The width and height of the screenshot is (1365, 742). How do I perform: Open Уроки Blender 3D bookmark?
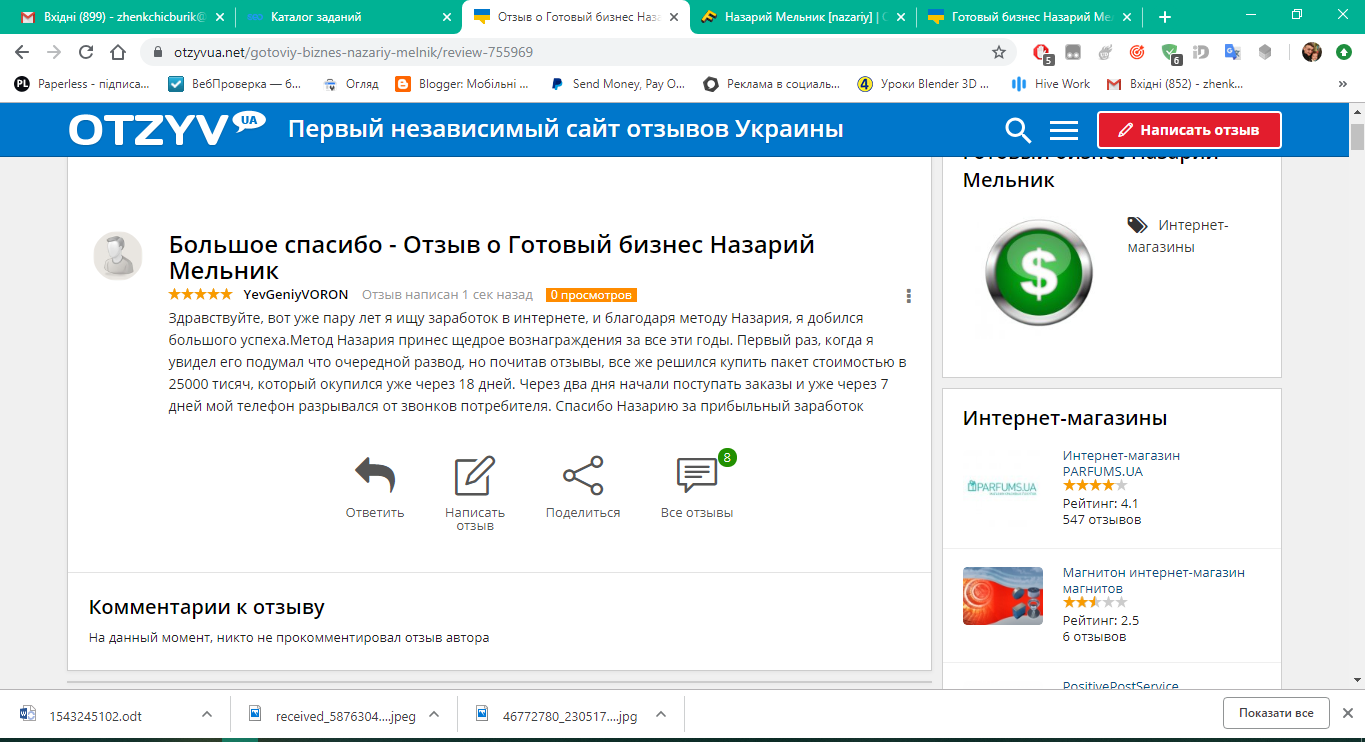tap(924, 84)
